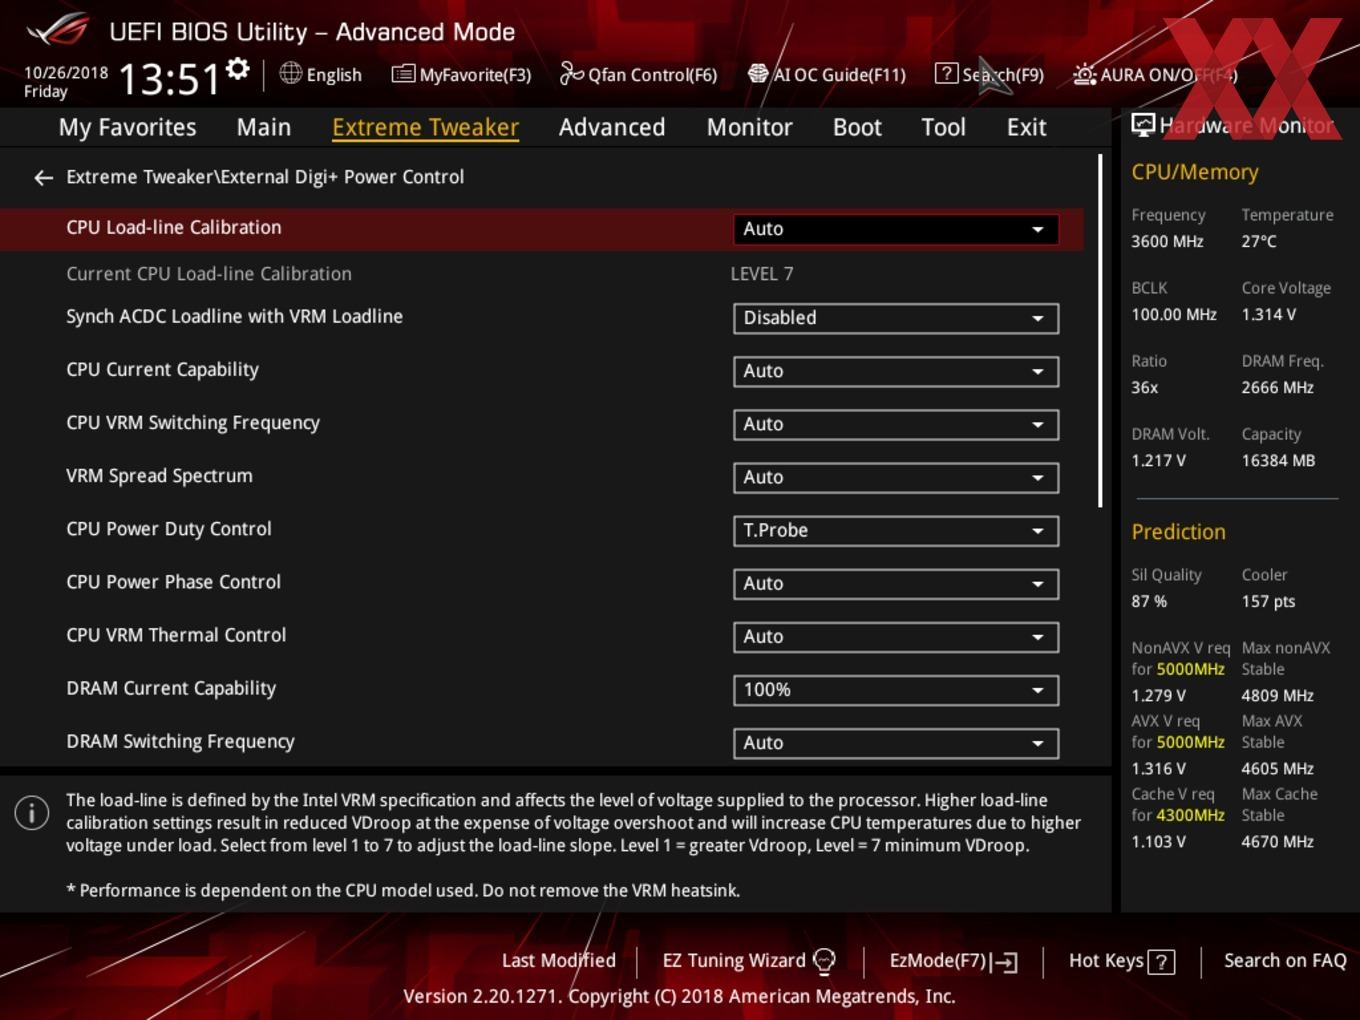Switch to My Favorites tab
Image resolution: width=1360 pixels, height=1020 pixels.
click(127, 127)
